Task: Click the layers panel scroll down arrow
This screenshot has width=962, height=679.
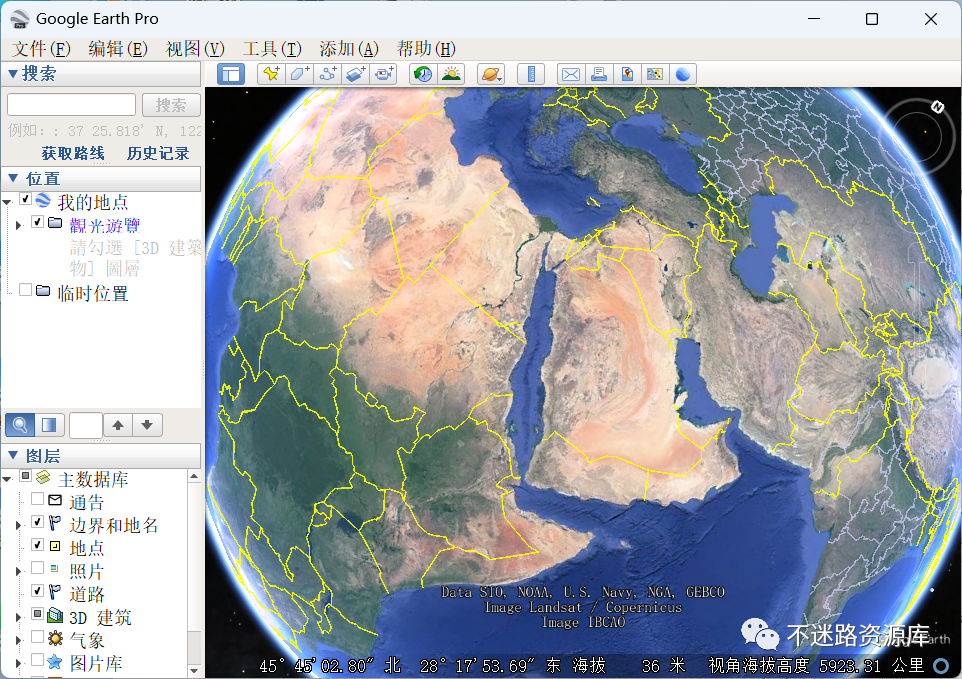Action: 194,670
